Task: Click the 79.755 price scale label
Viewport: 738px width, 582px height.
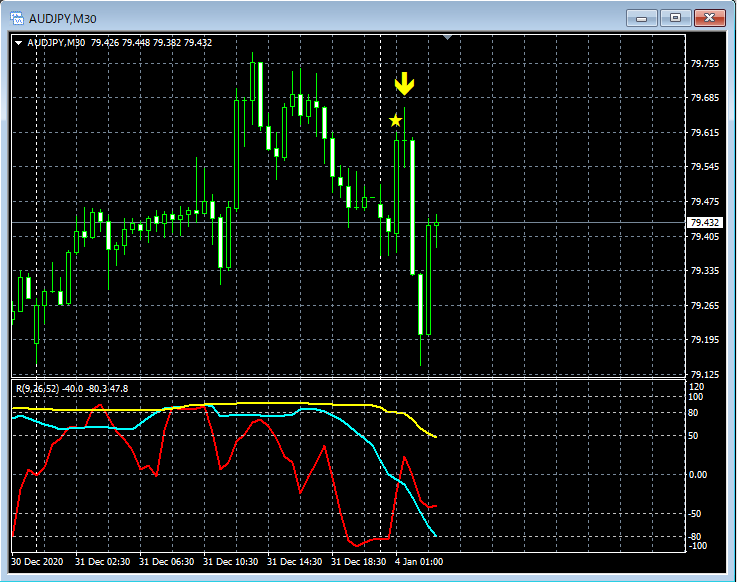Action: (x=705, y=64)
